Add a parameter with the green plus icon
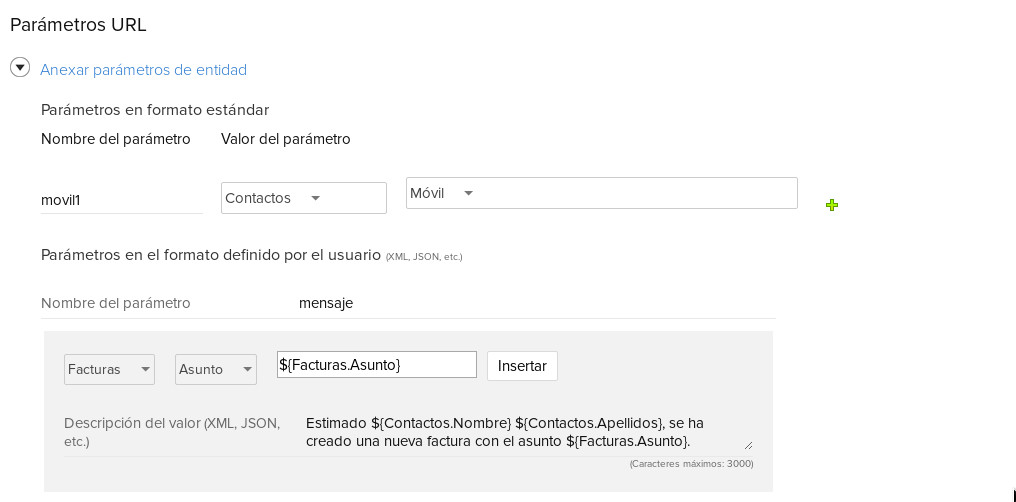Viewport: 1016px width, 502px height. tap(831, 205)
